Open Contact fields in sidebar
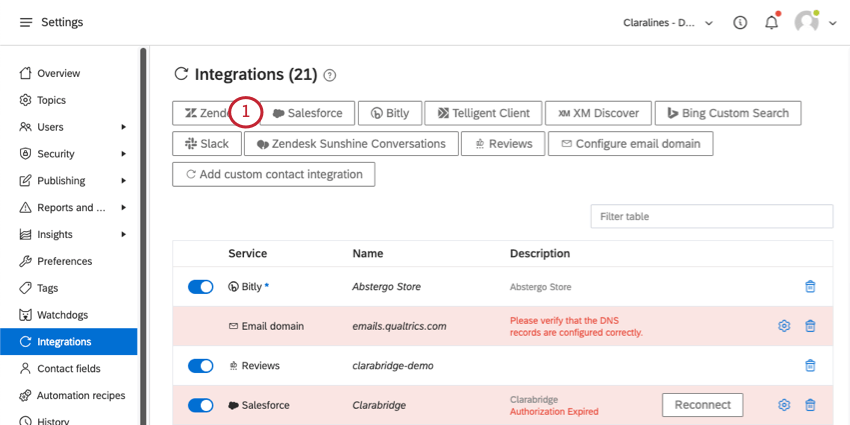 click(68, 369)
